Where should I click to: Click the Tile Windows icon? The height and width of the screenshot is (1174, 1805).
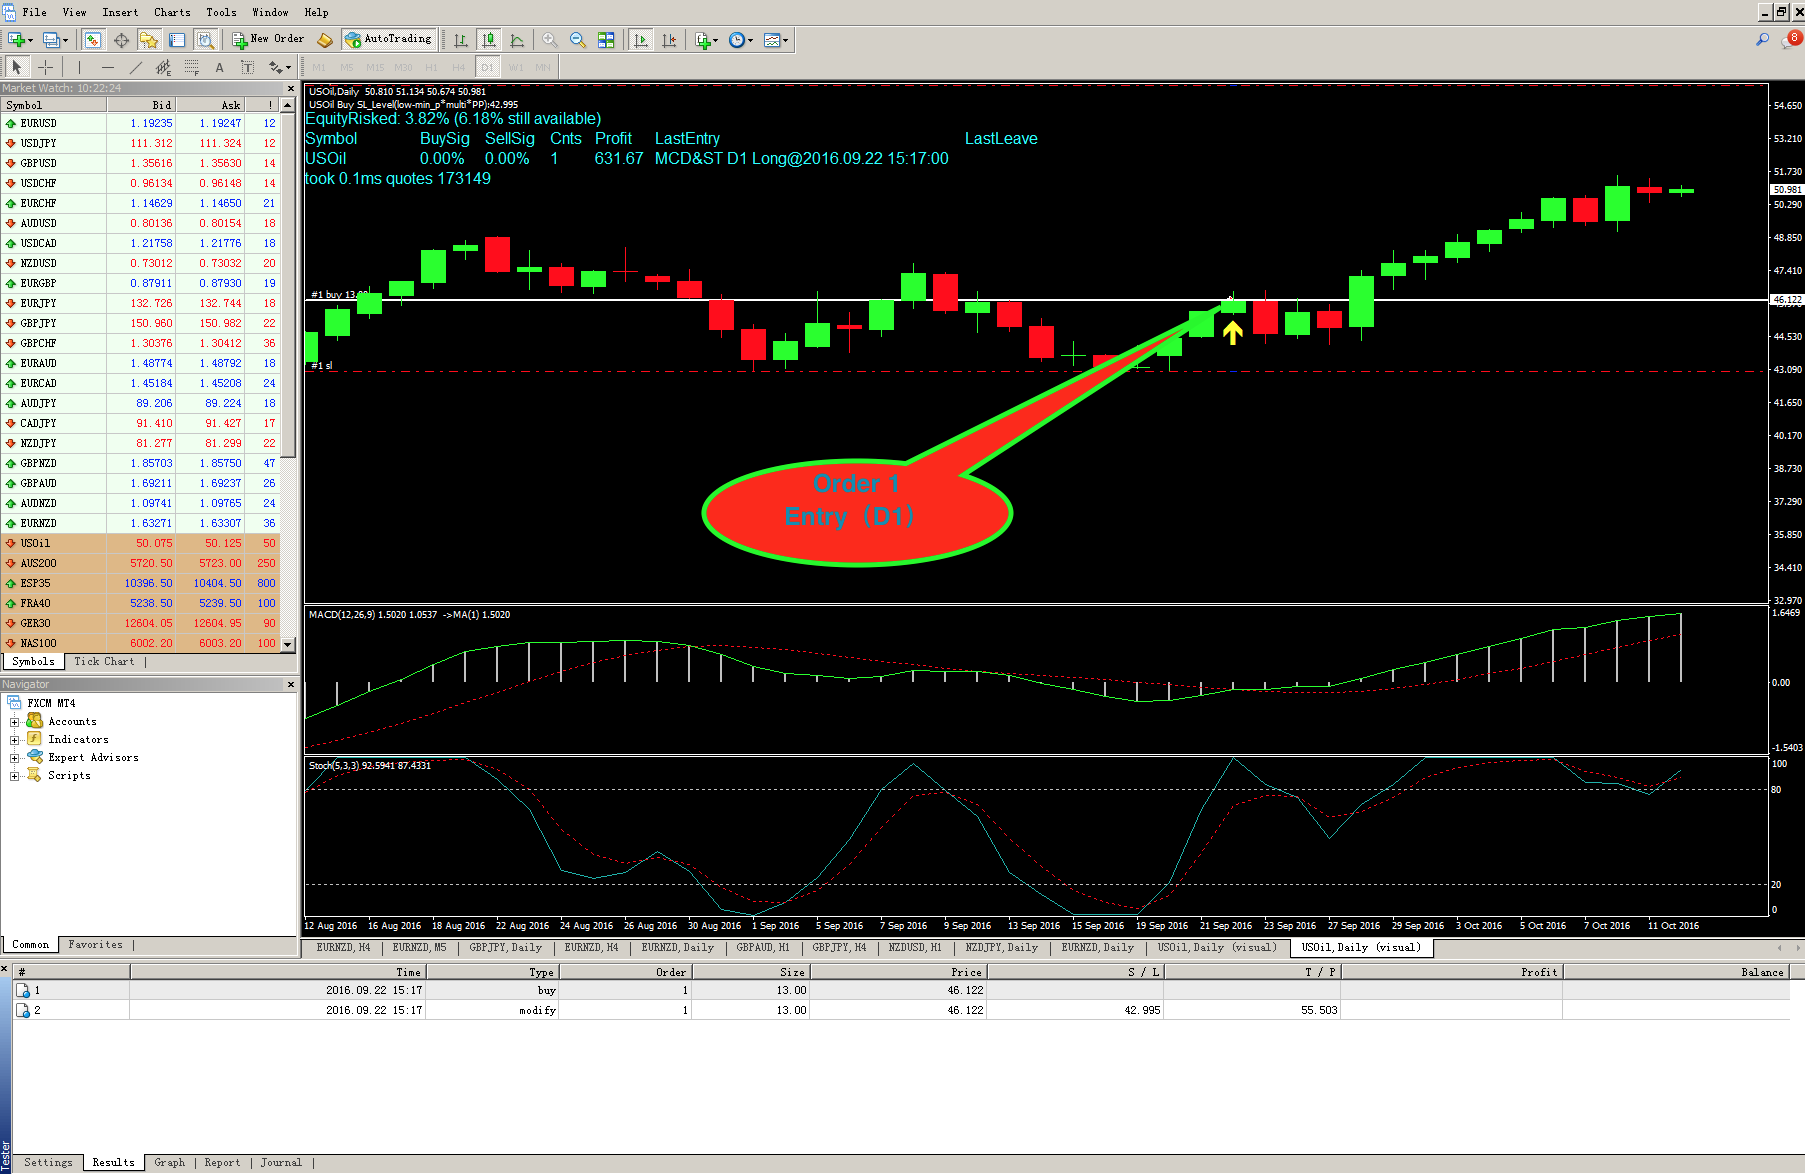click(606, 40)
